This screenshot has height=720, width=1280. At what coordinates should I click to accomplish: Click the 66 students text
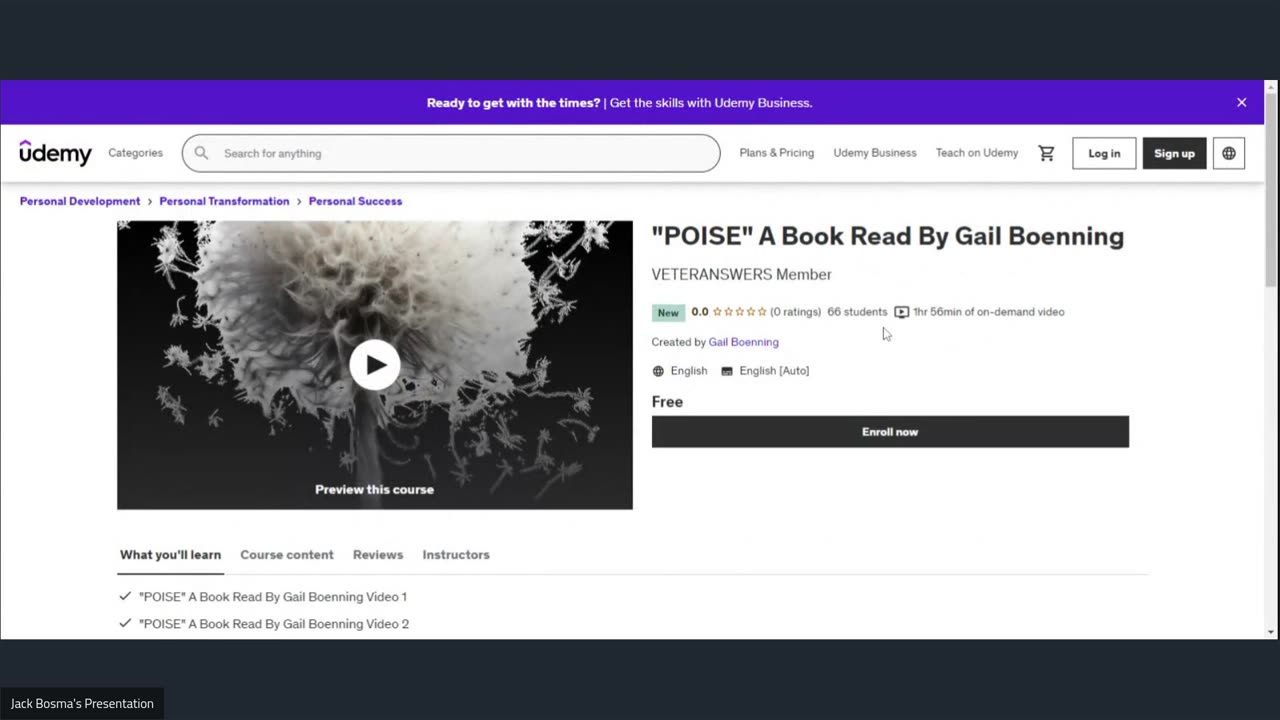tap(857, 312)
